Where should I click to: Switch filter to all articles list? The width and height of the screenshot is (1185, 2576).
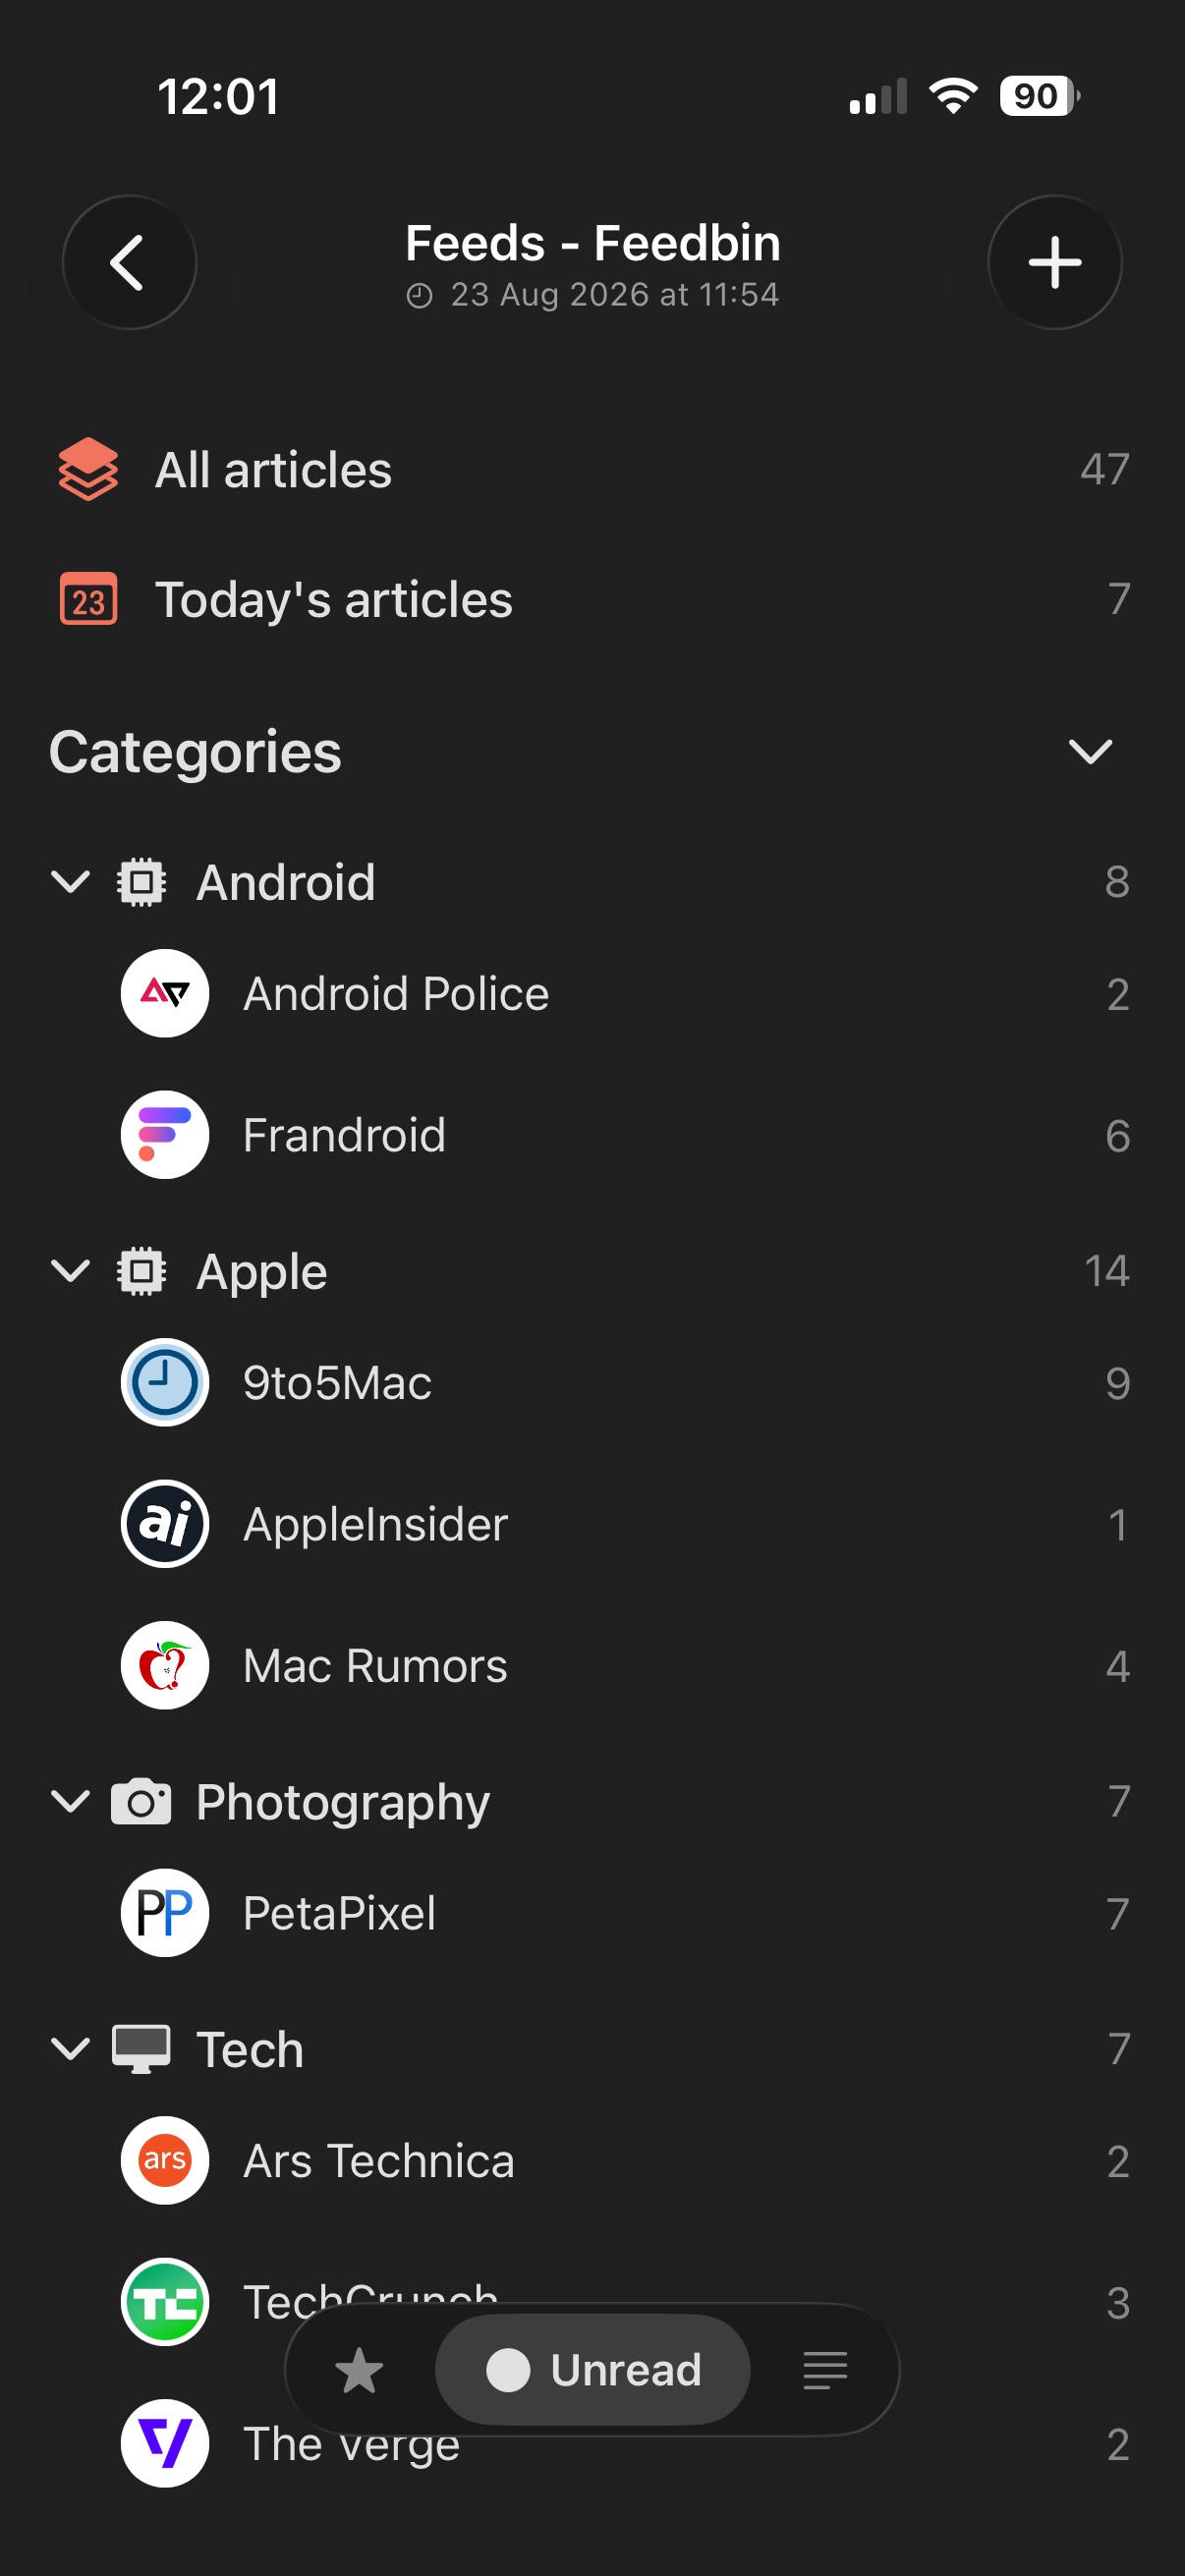click(825, 2370)
